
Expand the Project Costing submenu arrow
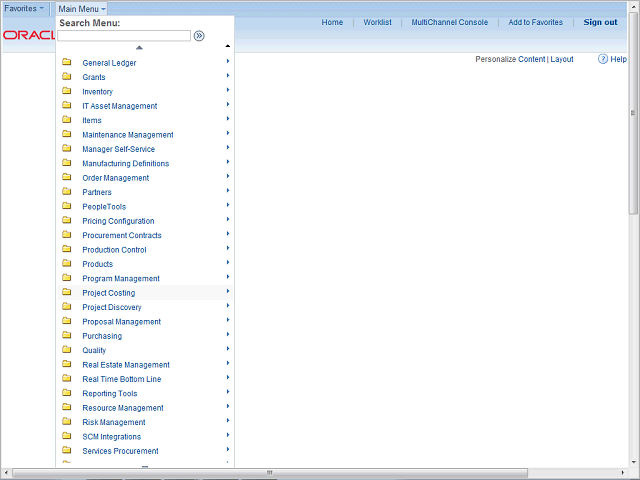pyautogui.click(x=228, y=291)
